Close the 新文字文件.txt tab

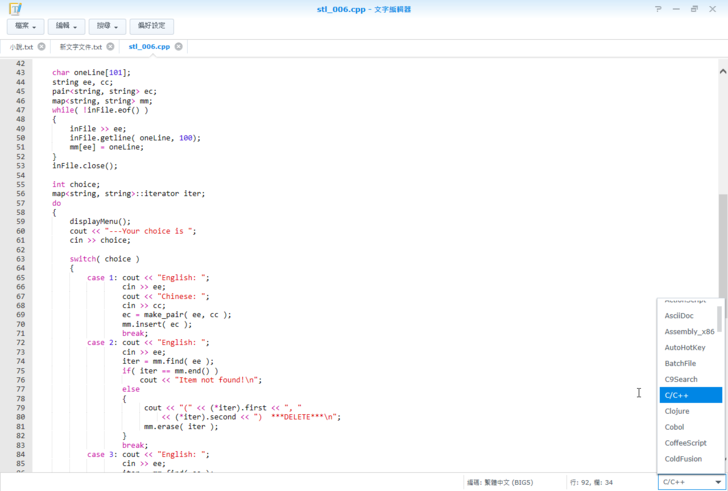(110, 46)
